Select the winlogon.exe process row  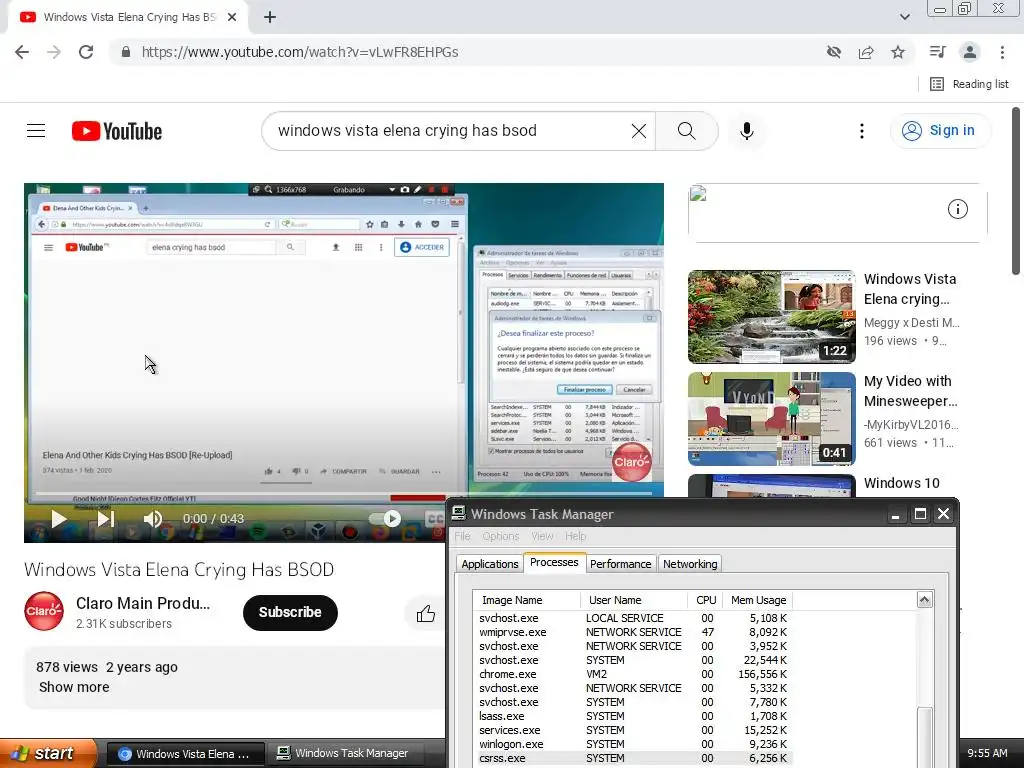(633, 744)
